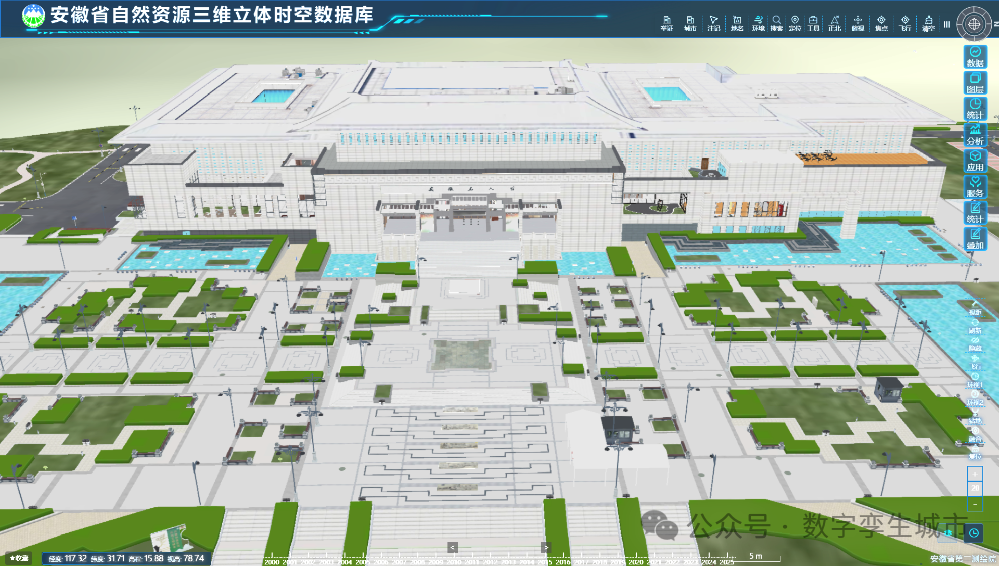Open the 搜索 search magnifier tool
This screenshot has height=566, width=1000.
(x=776, y=22)
